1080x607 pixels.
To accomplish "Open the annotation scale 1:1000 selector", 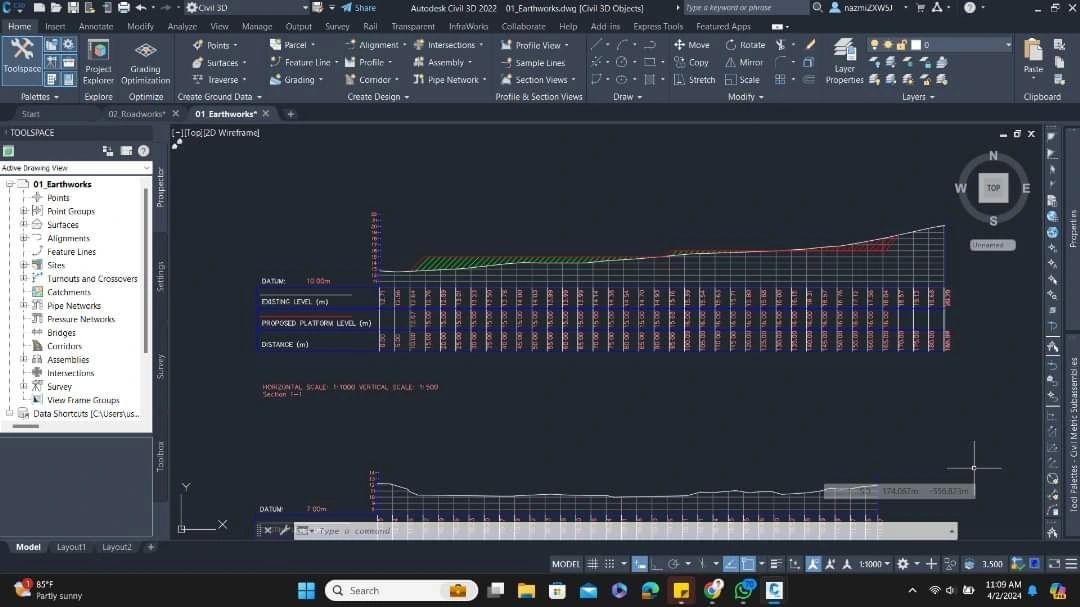I will pos(873,563).
